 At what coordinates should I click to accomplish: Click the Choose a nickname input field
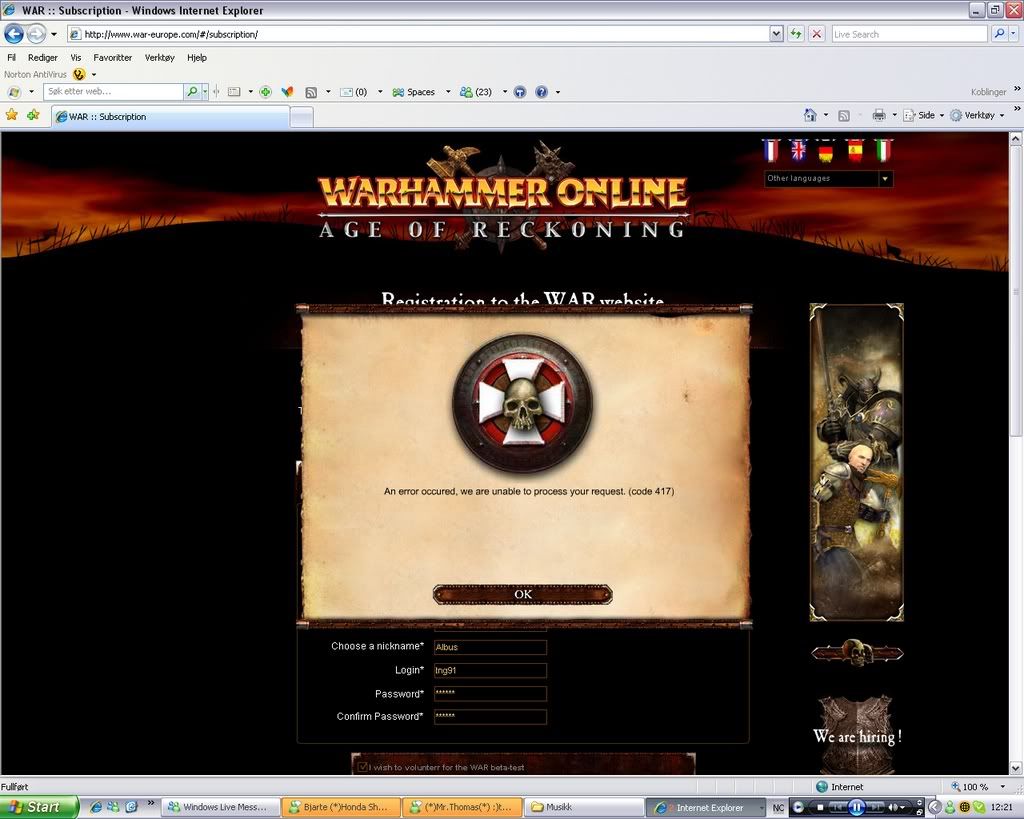click(x=490, y=647)
